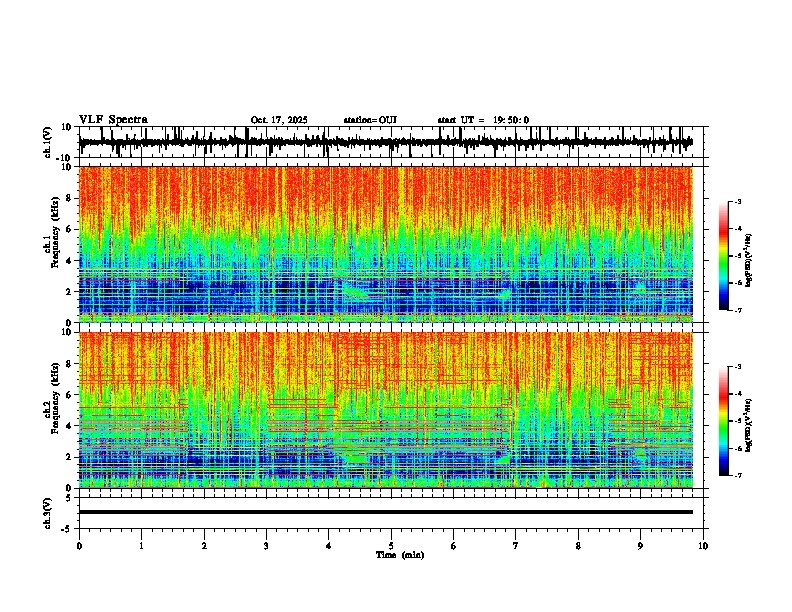Screen dimensions: 792x612
Task: Click the ch.1 frequency spectrogram panel
Action: pos(386,244)
